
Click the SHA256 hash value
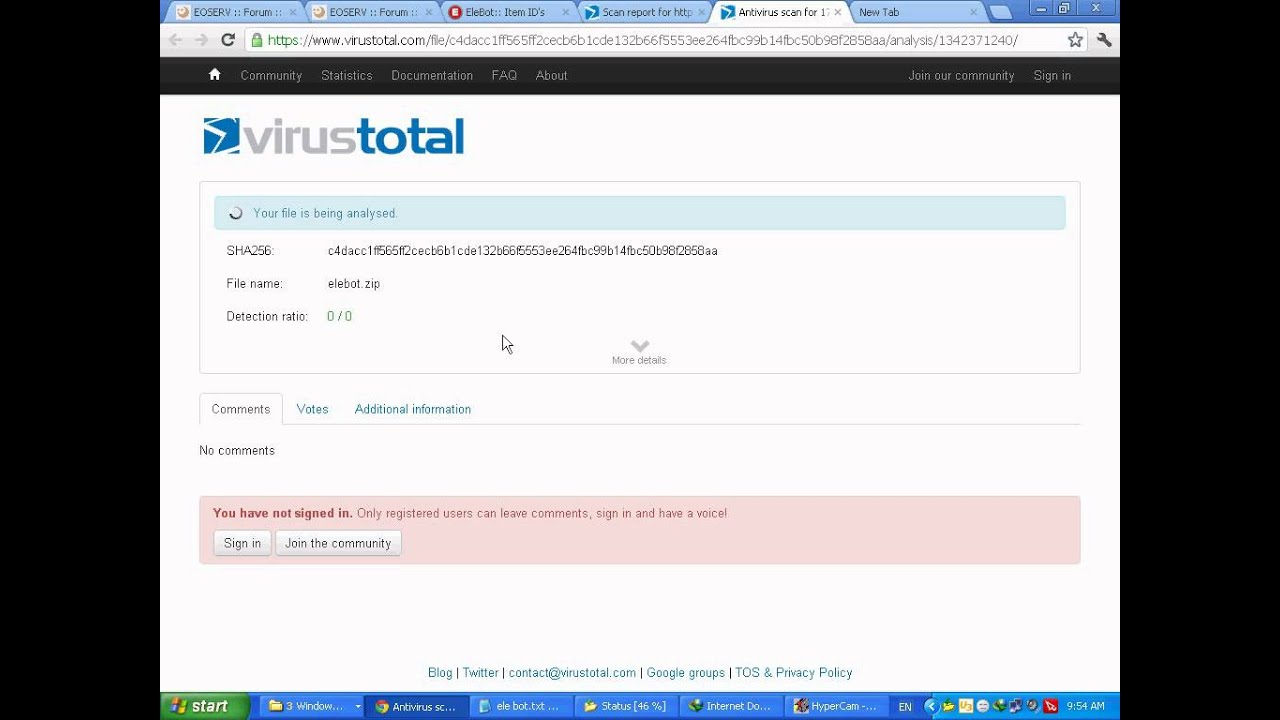point(522,251)
